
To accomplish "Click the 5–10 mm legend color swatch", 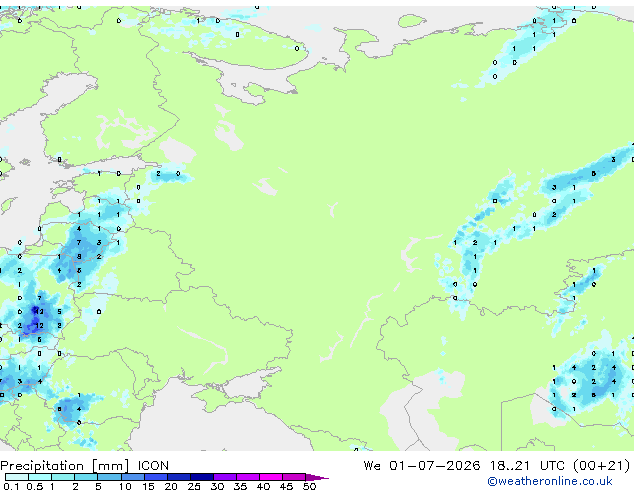I will point(109,477).
